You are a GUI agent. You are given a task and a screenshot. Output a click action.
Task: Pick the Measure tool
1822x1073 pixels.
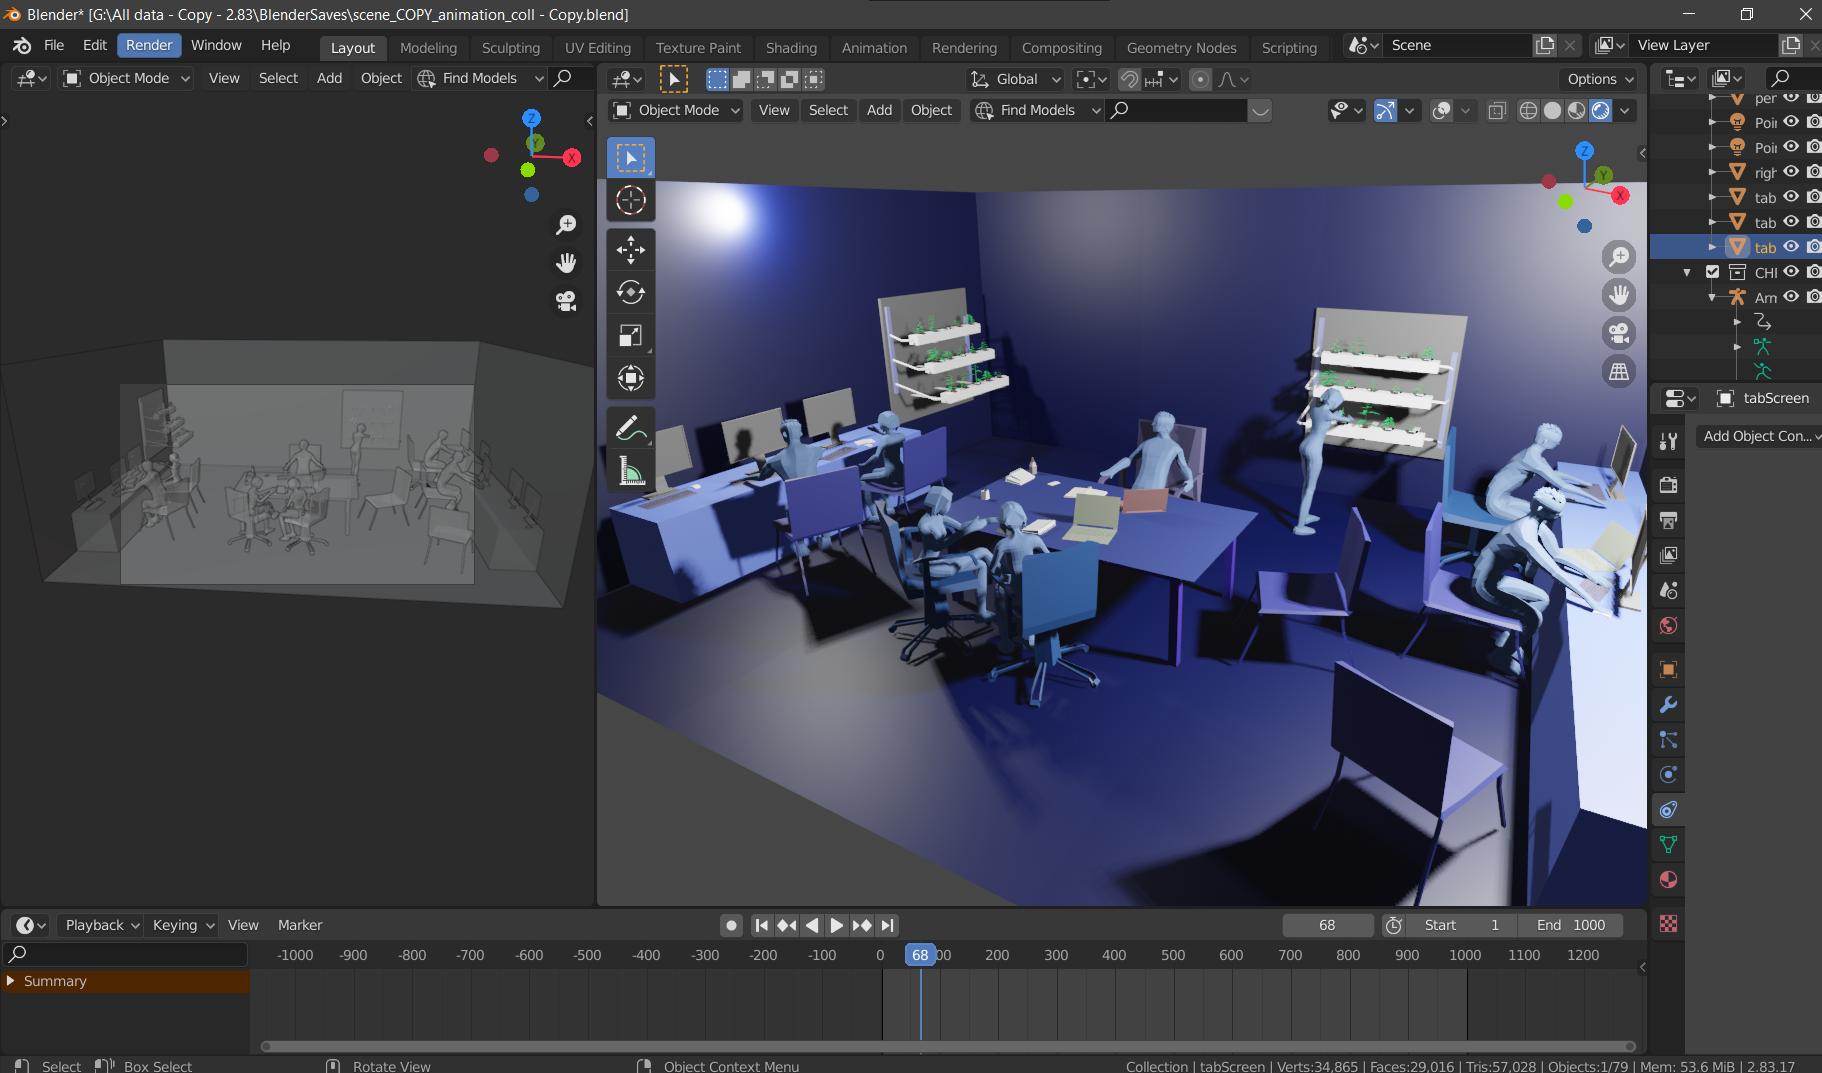click(x=631, y=470)
